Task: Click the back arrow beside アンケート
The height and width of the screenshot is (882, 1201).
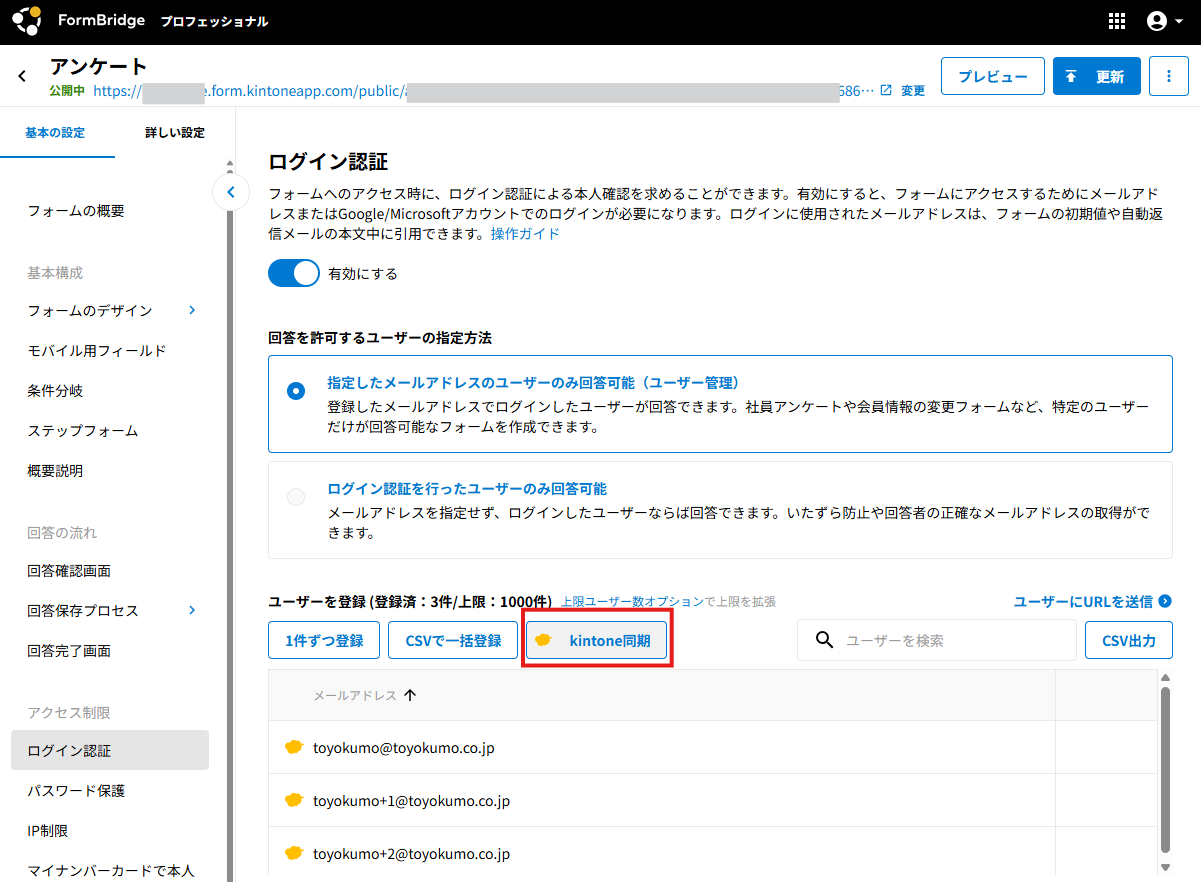Action: point(22,76)
